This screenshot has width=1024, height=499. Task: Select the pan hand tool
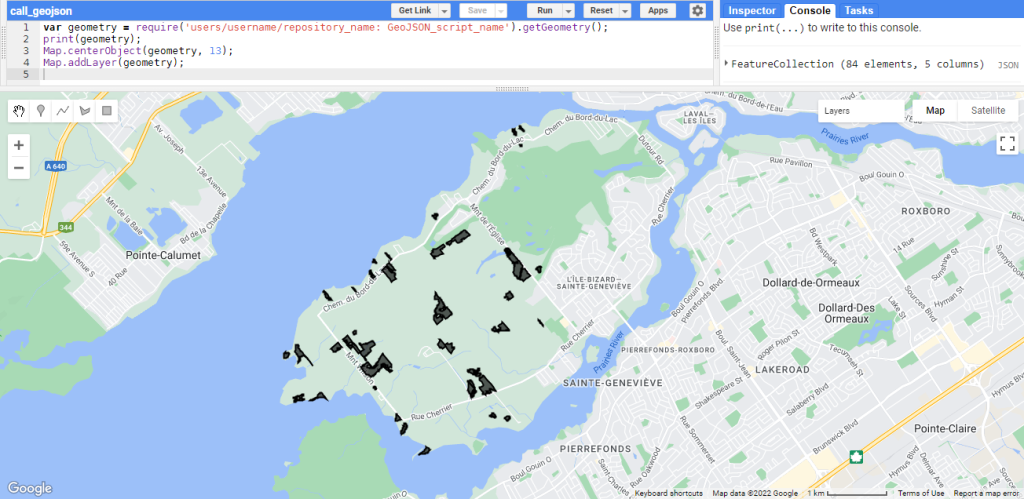tap(19, 111)
